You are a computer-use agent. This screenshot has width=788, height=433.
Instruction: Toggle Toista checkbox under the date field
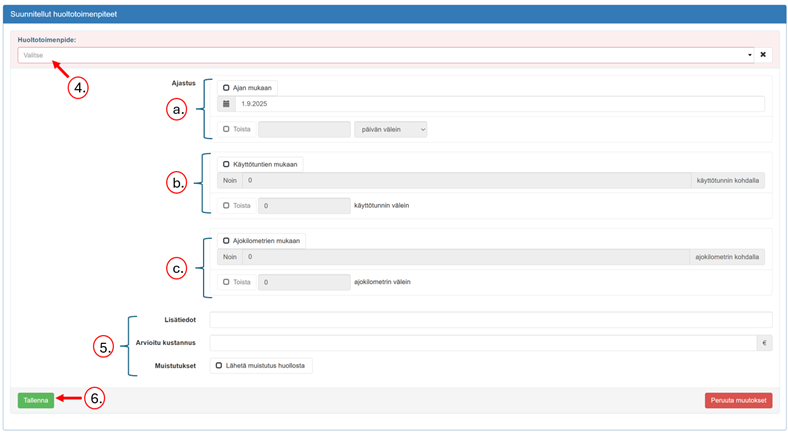227,129
